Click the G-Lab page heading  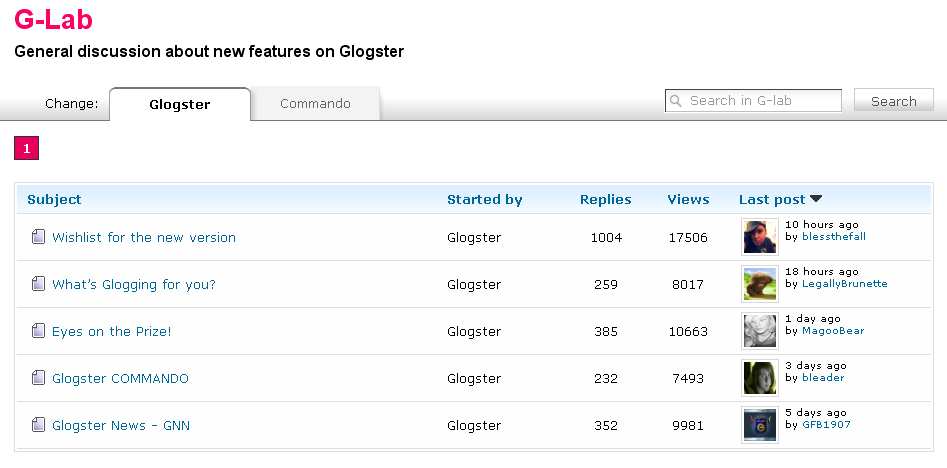(53, 19)
